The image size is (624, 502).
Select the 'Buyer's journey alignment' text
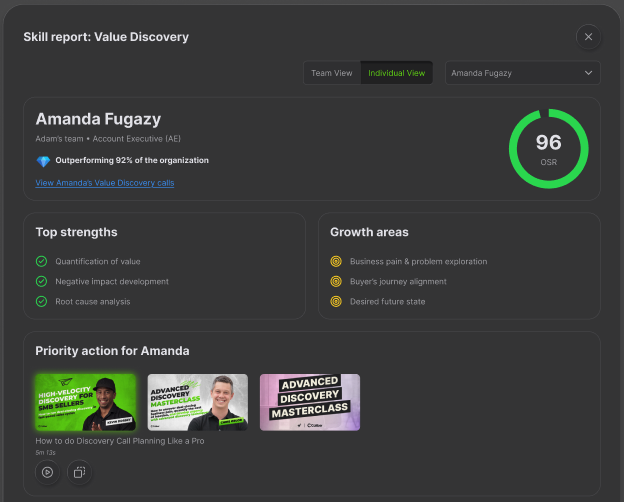click(398, 281)
